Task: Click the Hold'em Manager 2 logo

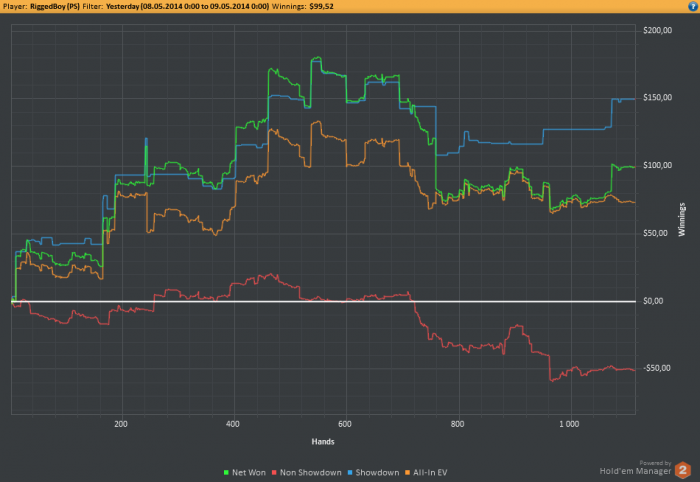Action: [683, 470]
